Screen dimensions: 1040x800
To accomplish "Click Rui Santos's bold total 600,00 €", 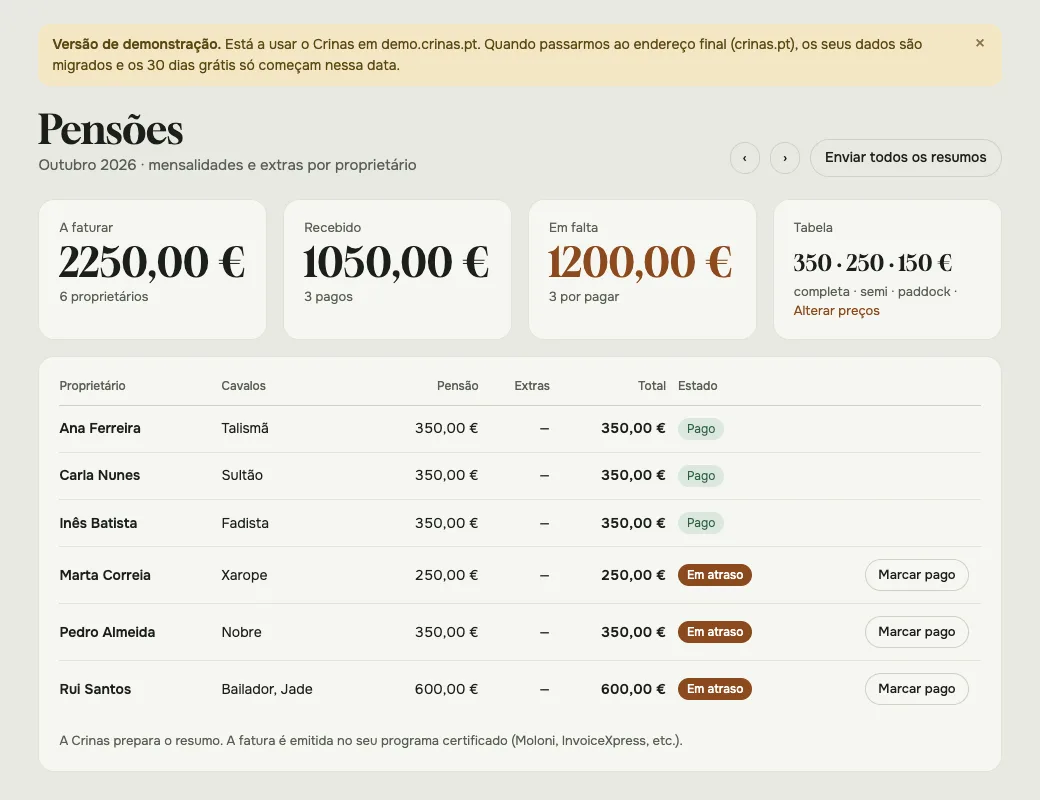I will click(x=633, y=689).
